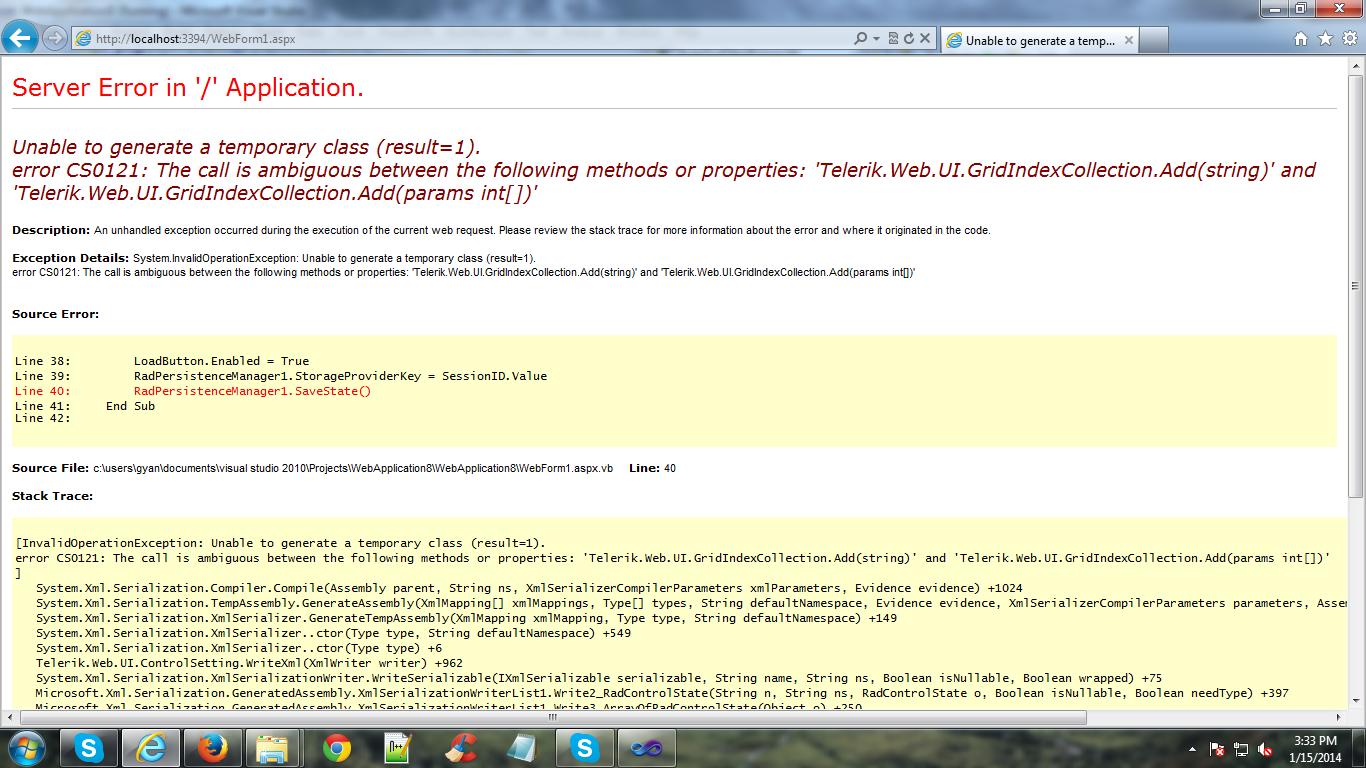Click the Telerik.Web.UI.ControlSetting.WriteXml stack trace line
The width and height of the screenshot is (1366, 768).
[249, 663]
